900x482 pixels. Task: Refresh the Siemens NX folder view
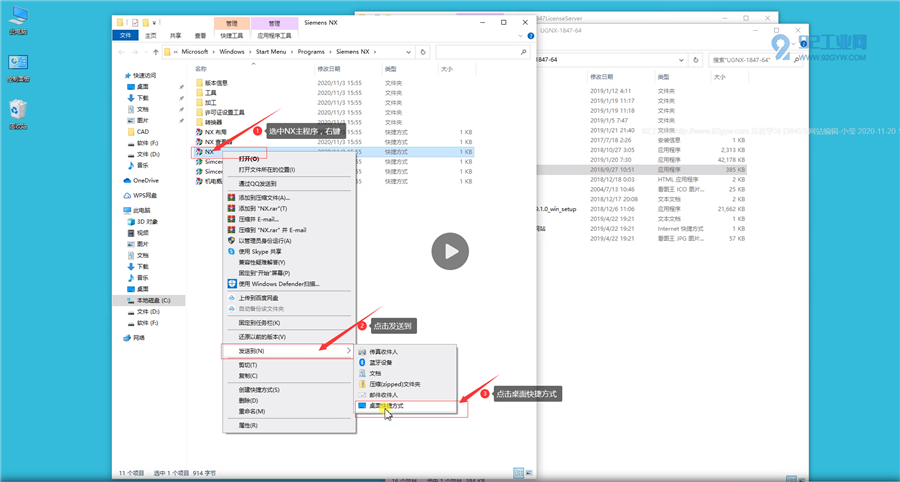click(x=423, y=52)
